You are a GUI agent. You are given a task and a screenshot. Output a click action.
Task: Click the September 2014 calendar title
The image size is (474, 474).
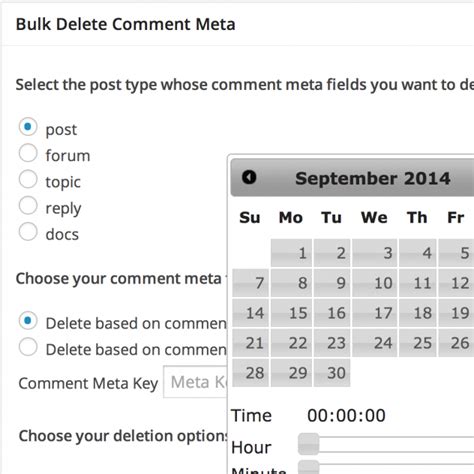373,178
